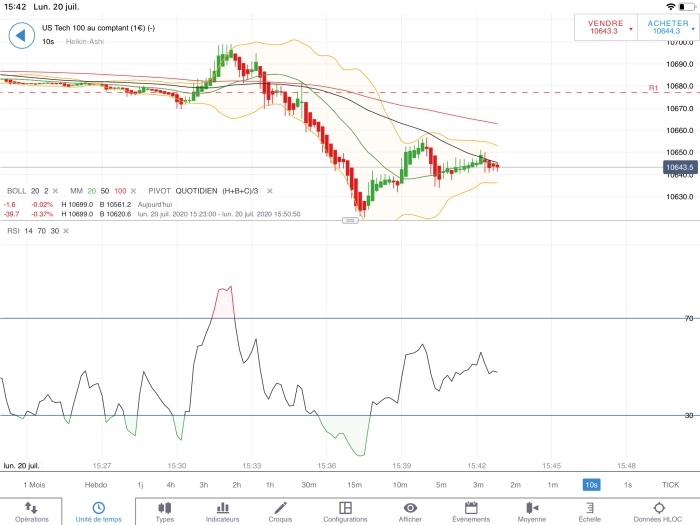Toggle the Afficher eye icon
The width and height of the screenshot is (700, 525).
[410, 508]
